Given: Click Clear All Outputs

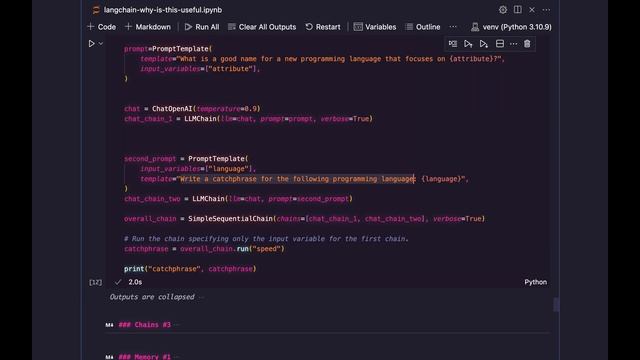Looking at the screenshot, I should coord(262,27).
